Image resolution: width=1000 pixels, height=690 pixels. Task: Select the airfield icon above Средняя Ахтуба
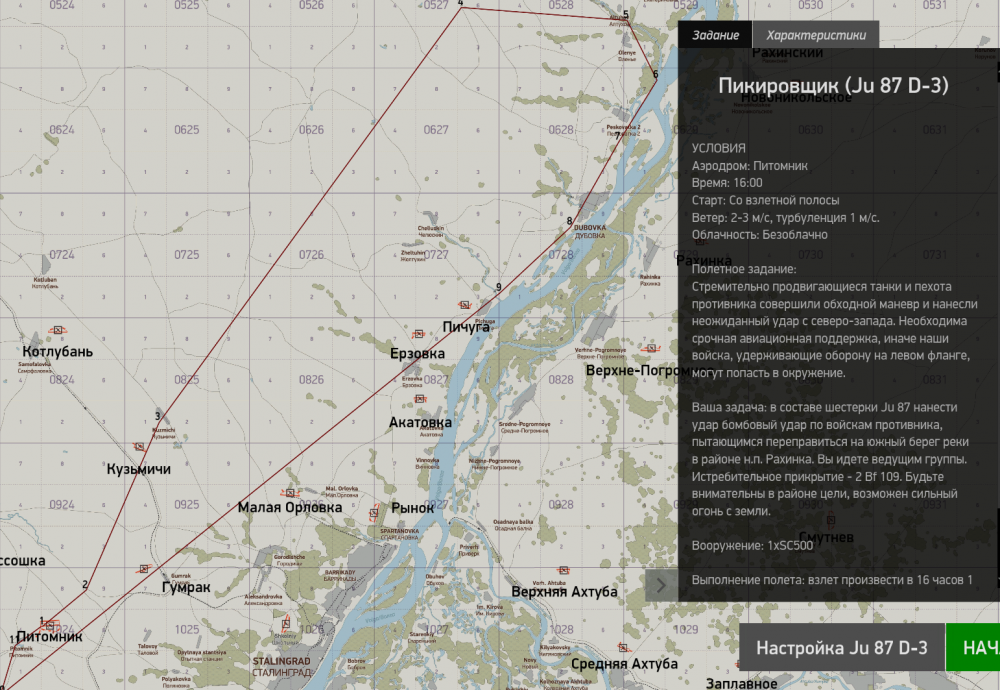623,648
